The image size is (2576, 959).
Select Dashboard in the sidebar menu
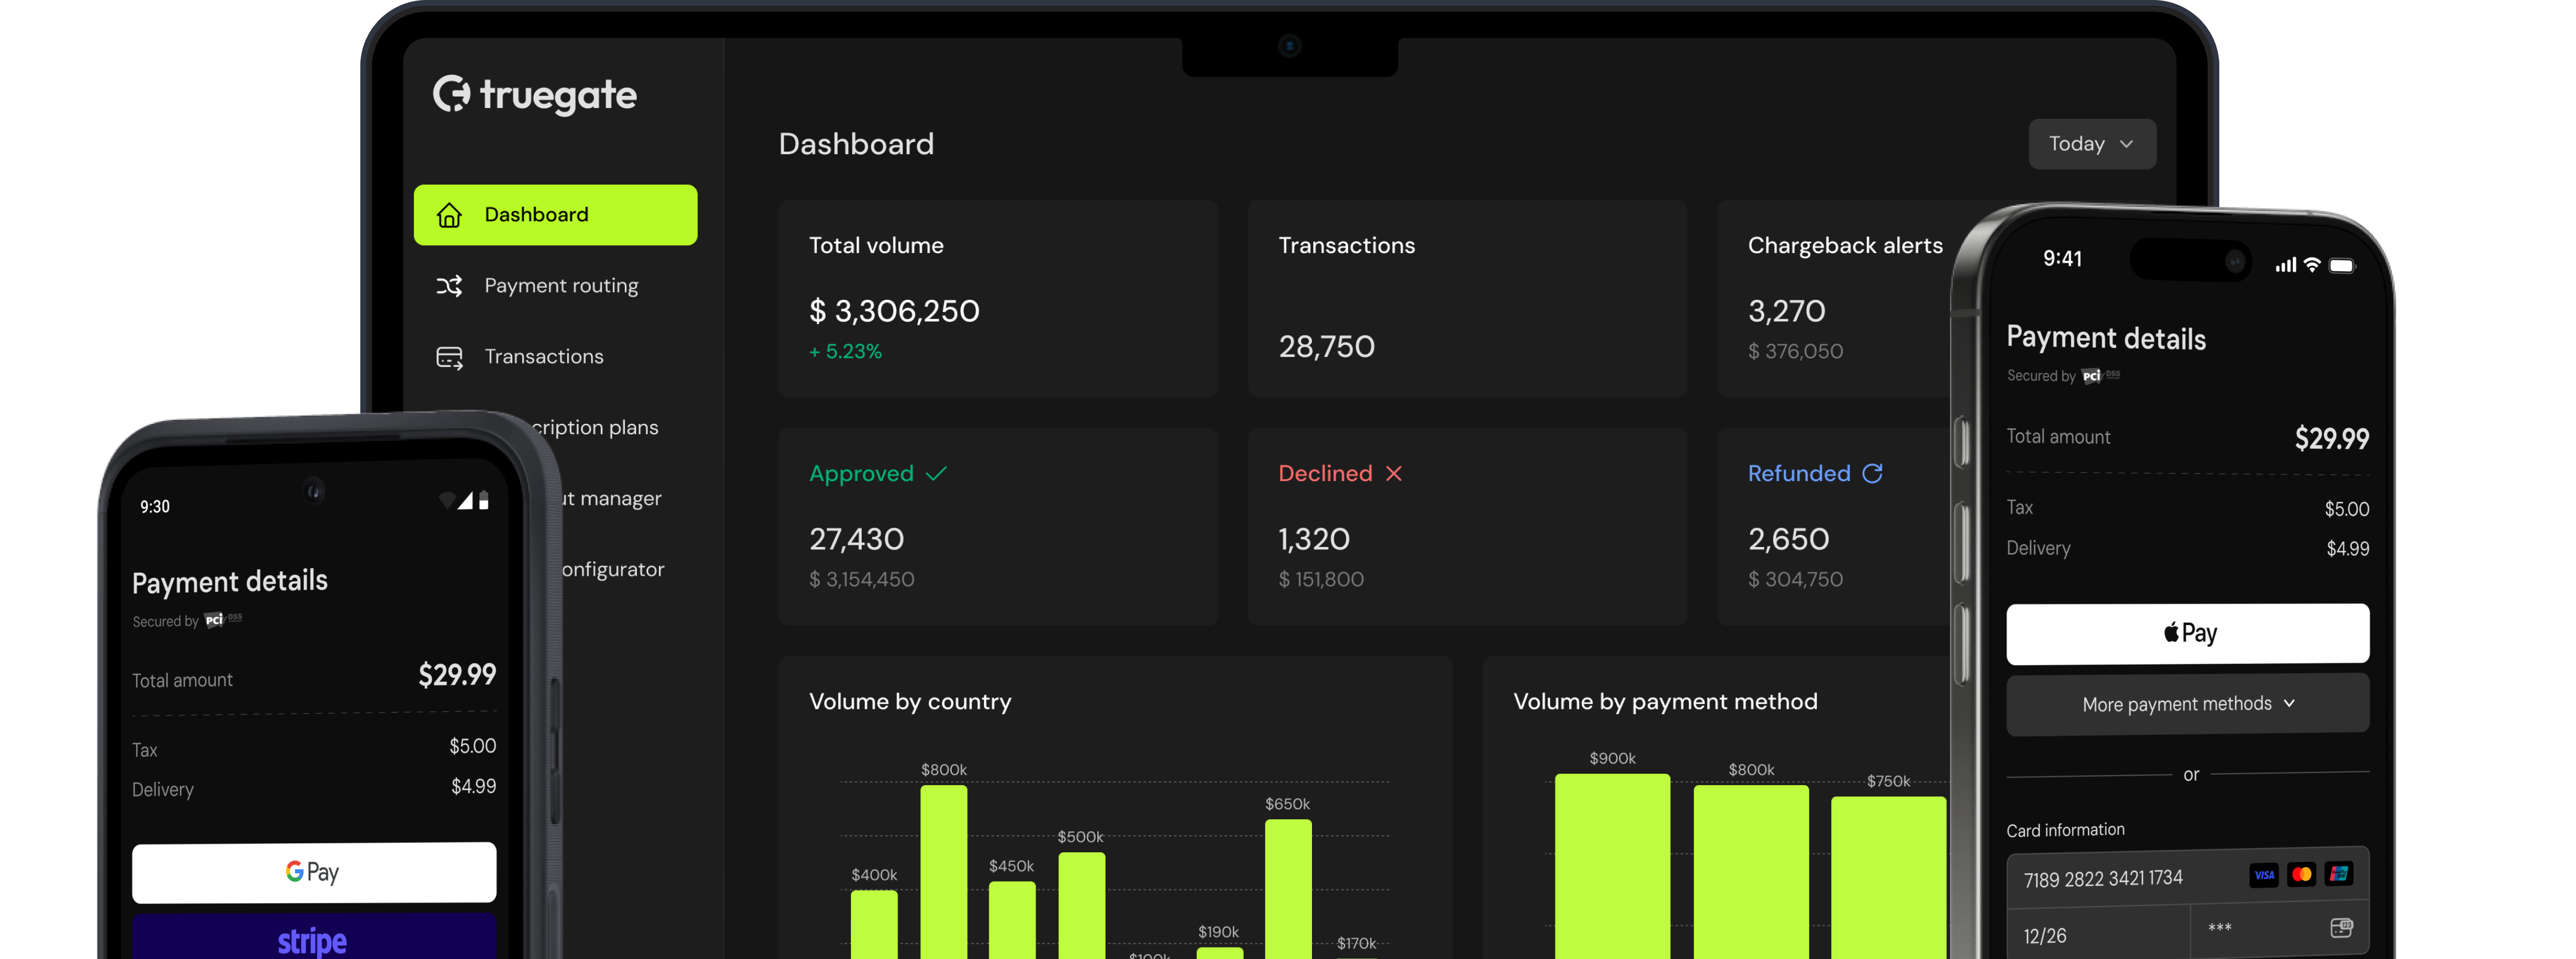pyautogui.click(x=556, y=215)
